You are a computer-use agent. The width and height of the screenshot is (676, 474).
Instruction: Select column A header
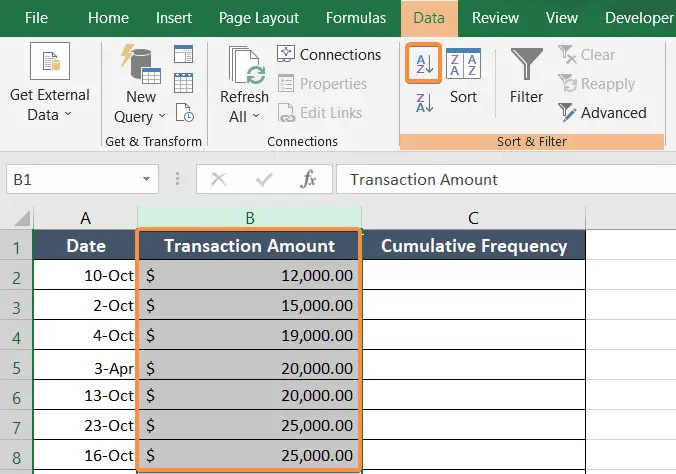coord(85,218)
